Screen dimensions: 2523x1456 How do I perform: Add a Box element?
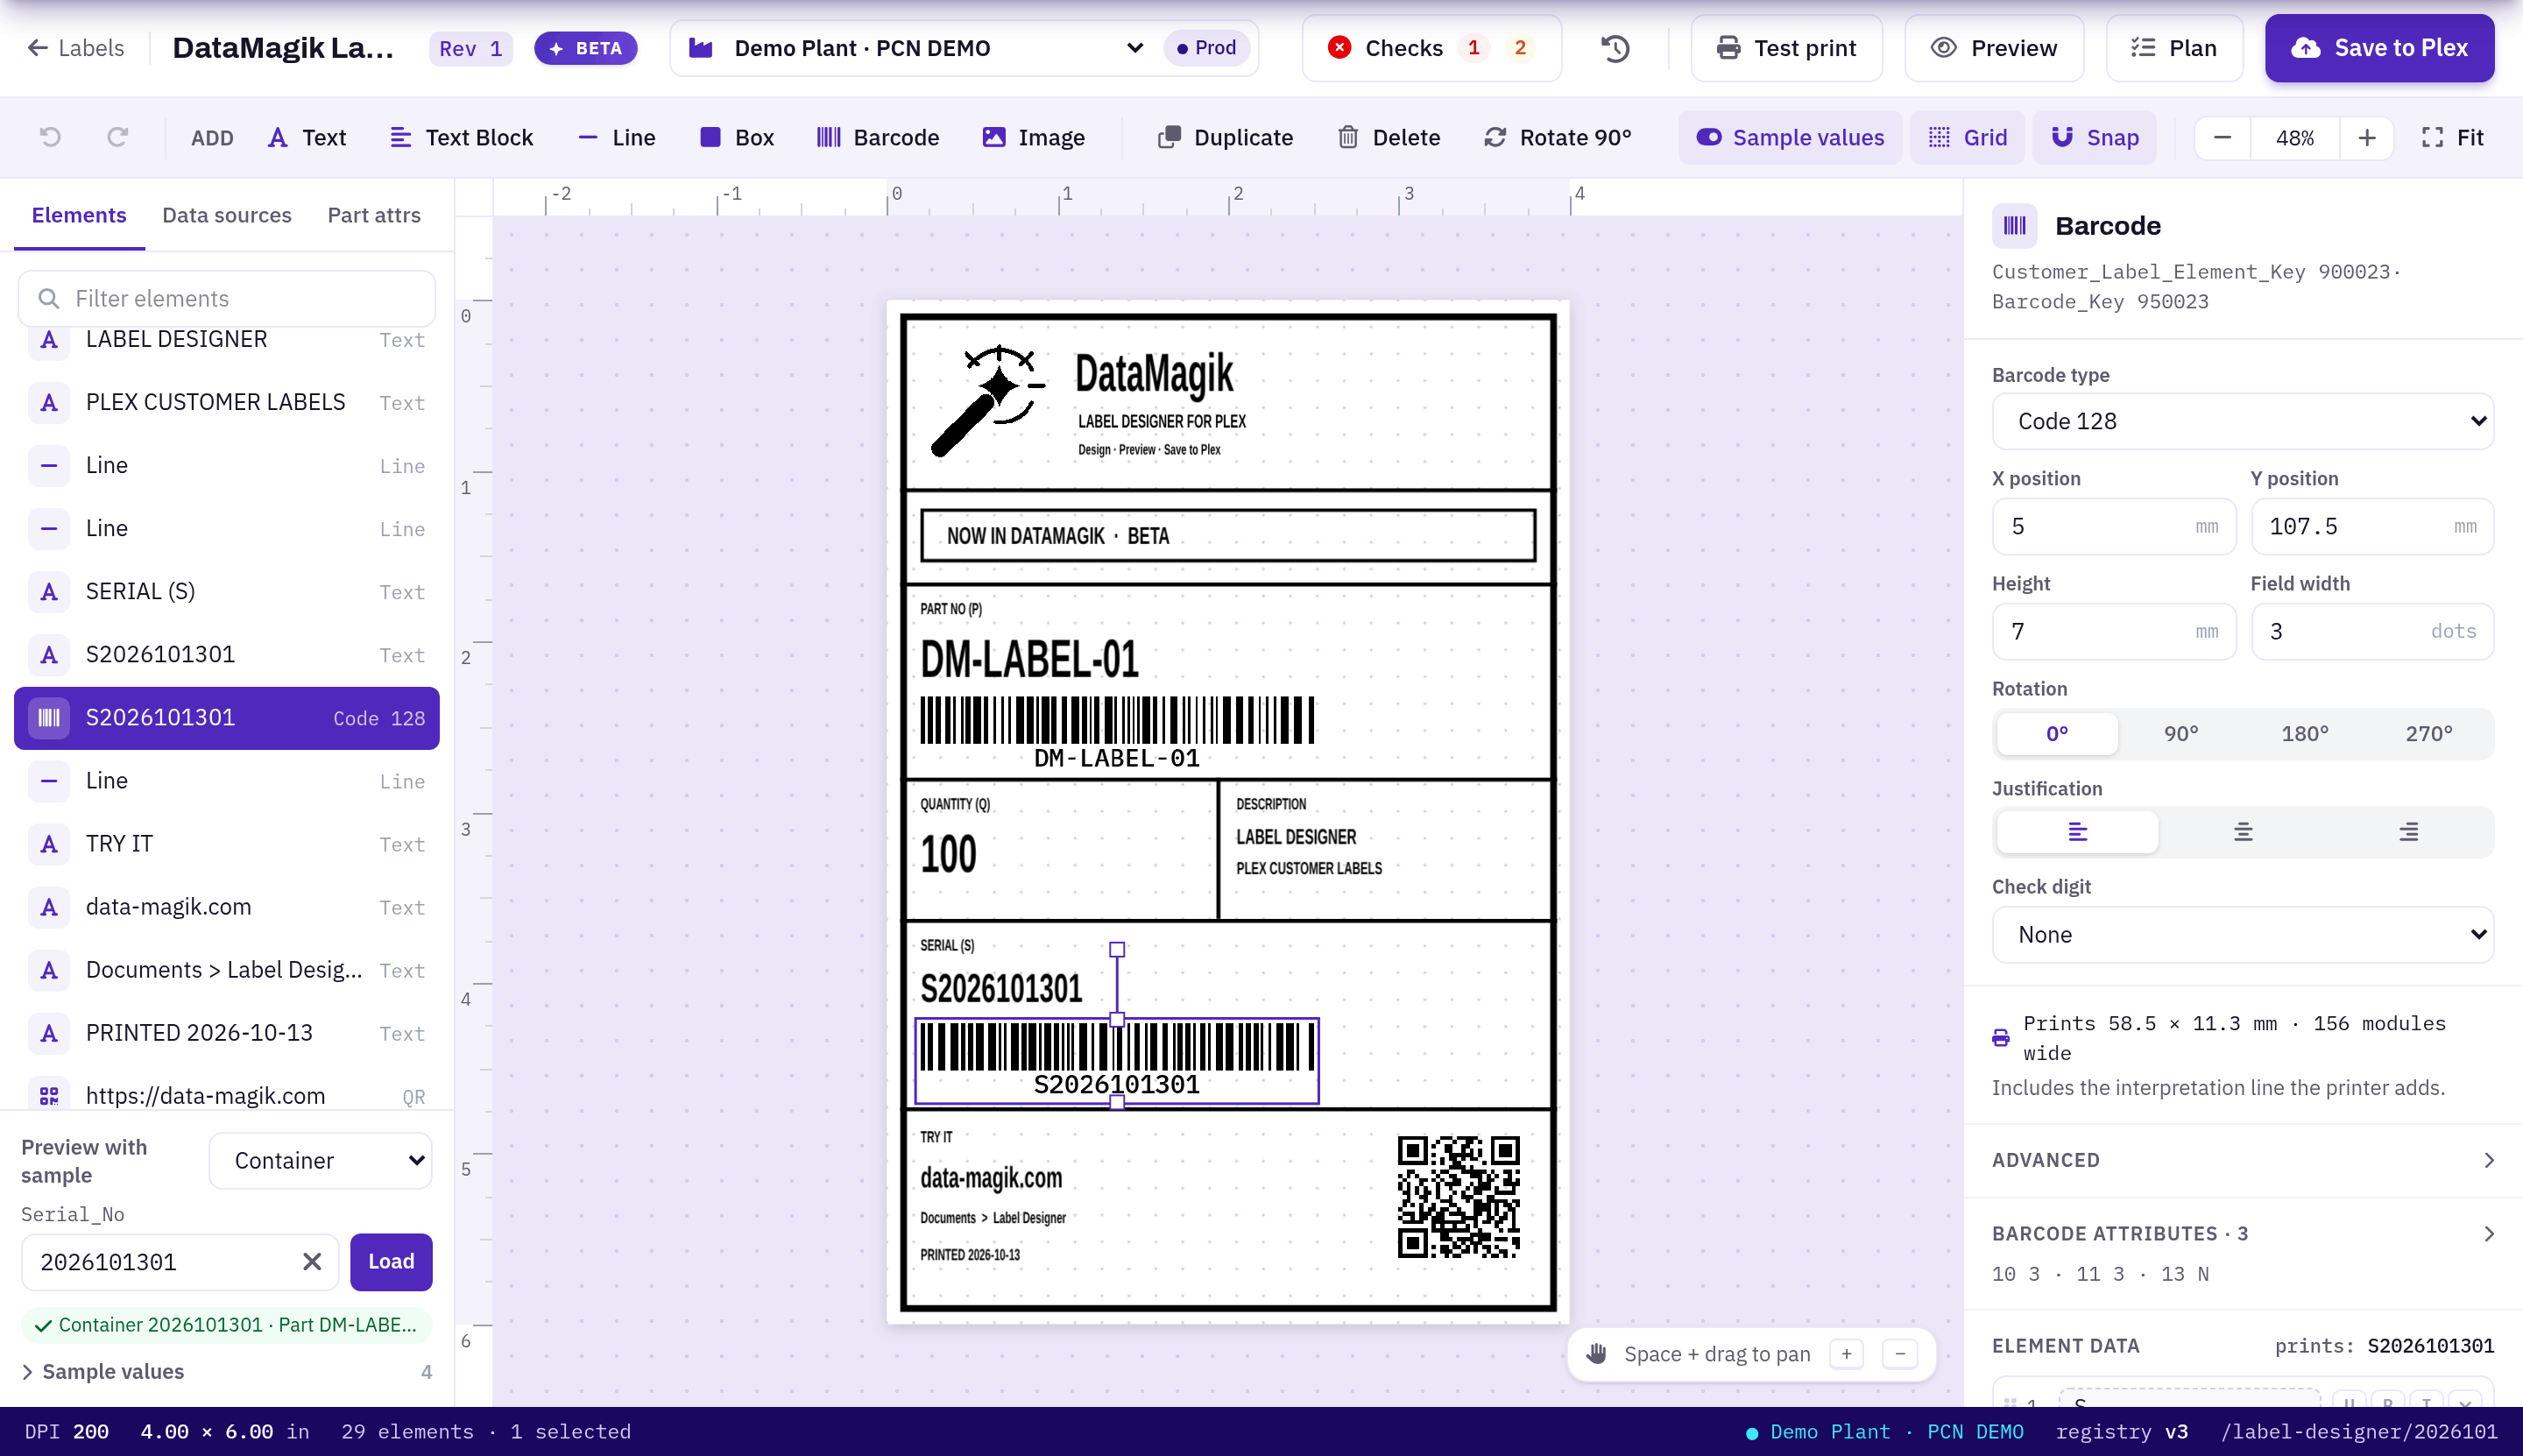pyautogui.click(x=737, y=137)
